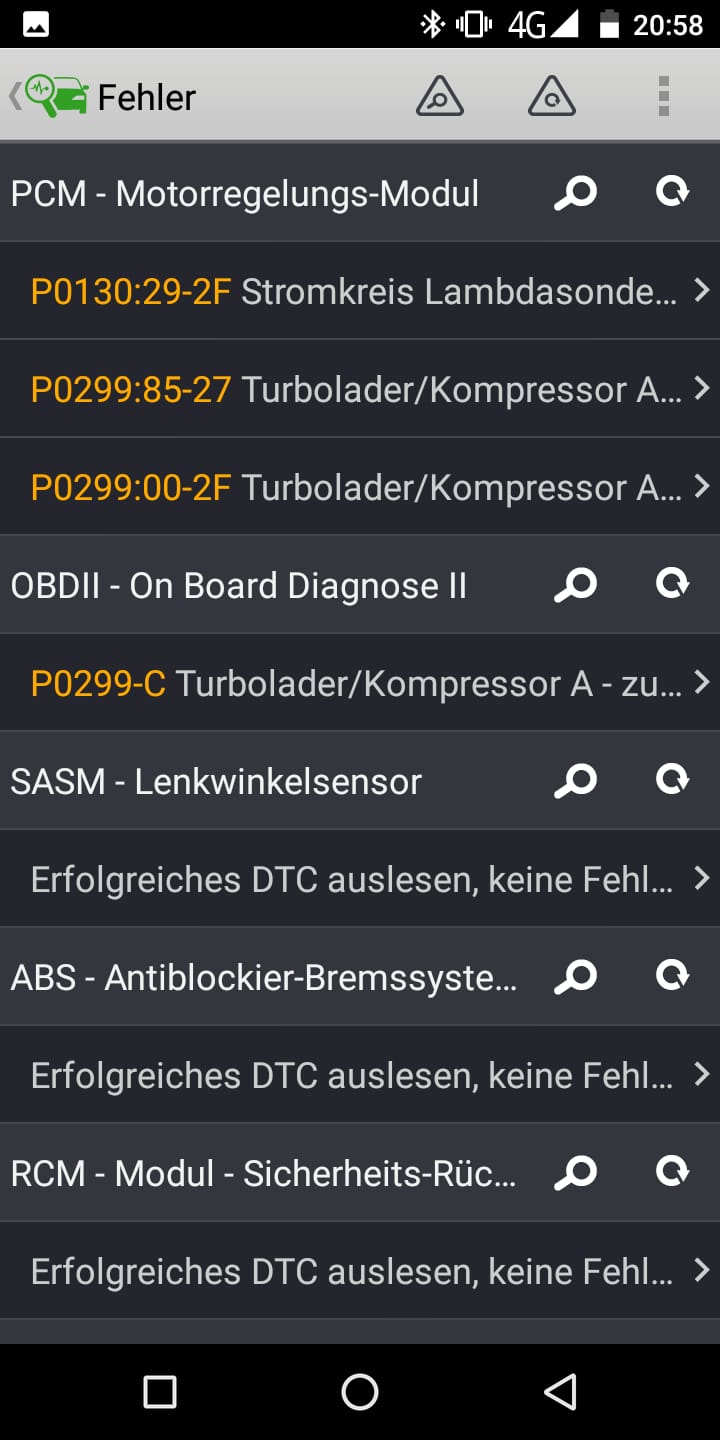Expand P0299-C Turbolader fault chevron
Viewport: 720px width, 1440px height.
click(x=701, y=683)
